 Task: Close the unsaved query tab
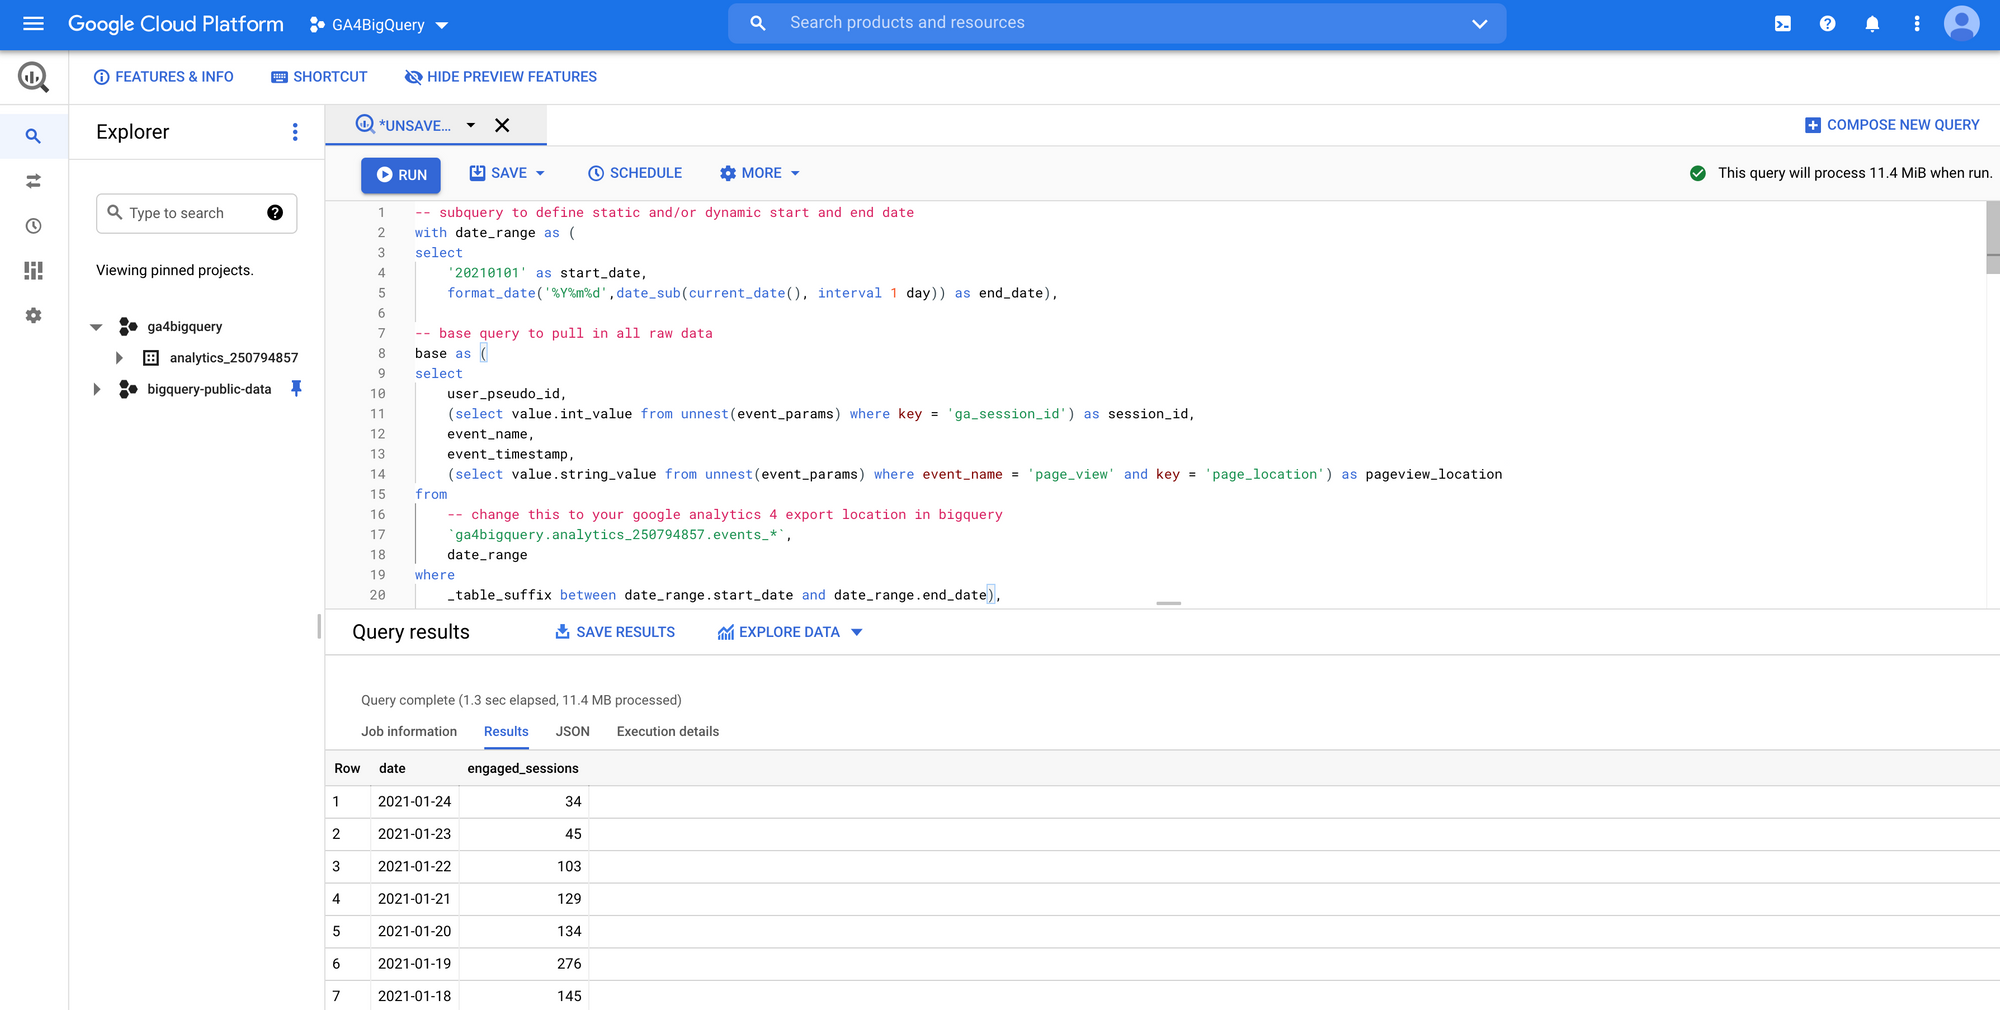502,125
